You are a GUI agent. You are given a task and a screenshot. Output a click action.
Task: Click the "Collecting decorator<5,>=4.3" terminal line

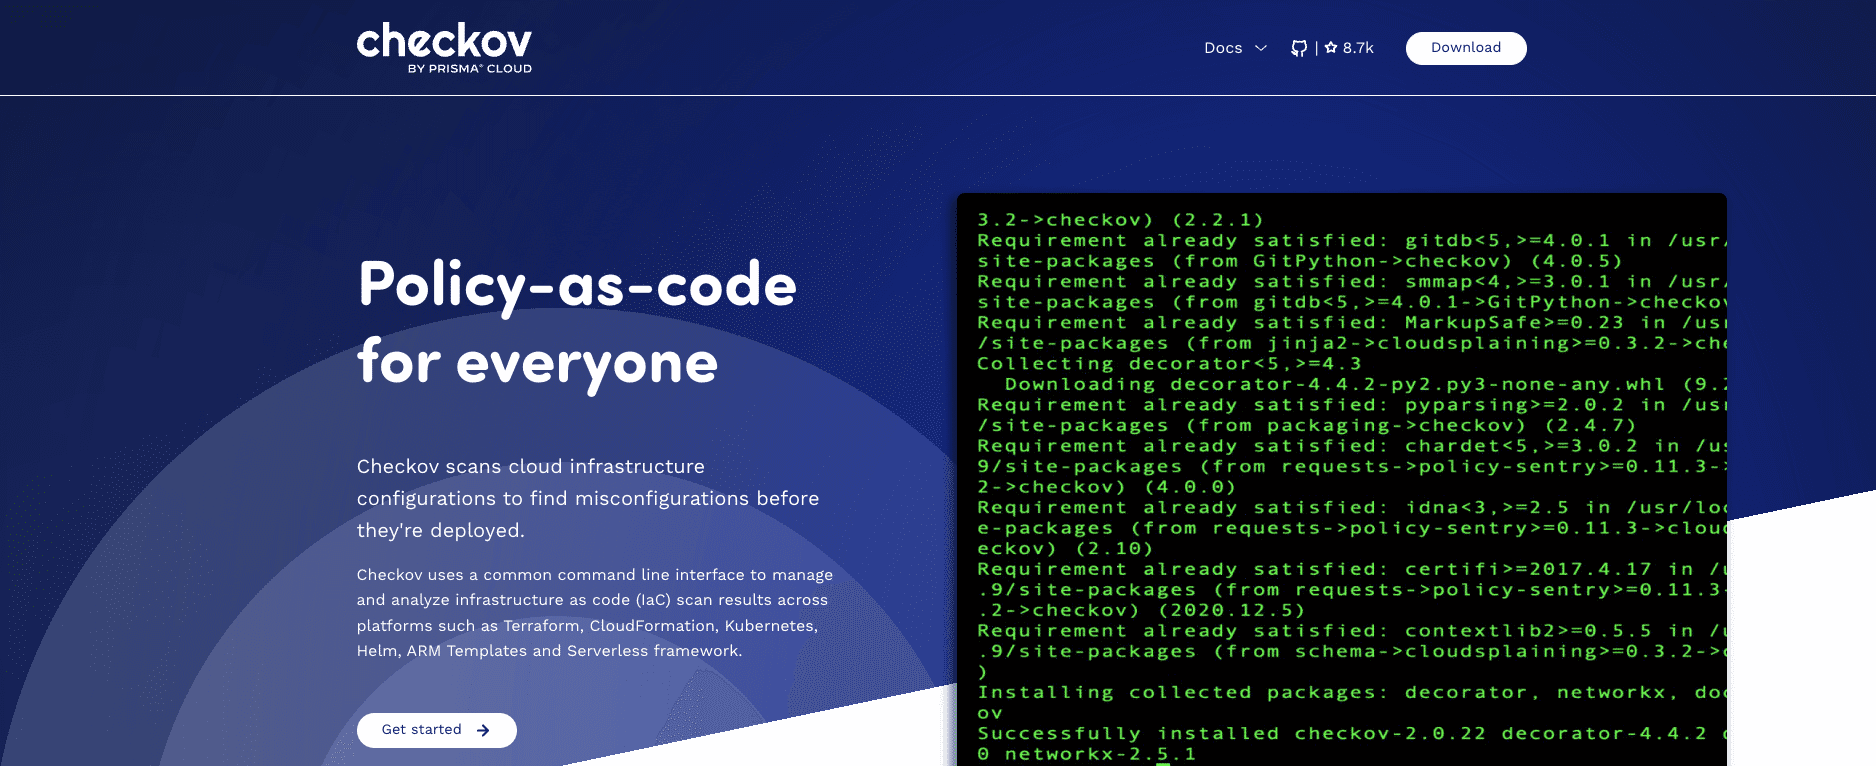point(1169,364)
